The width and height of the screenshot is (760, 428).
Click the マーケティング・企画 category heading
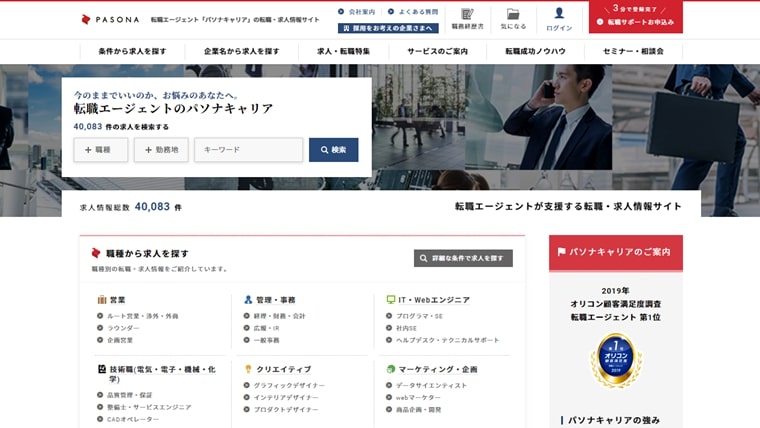(x=438, y=369)
